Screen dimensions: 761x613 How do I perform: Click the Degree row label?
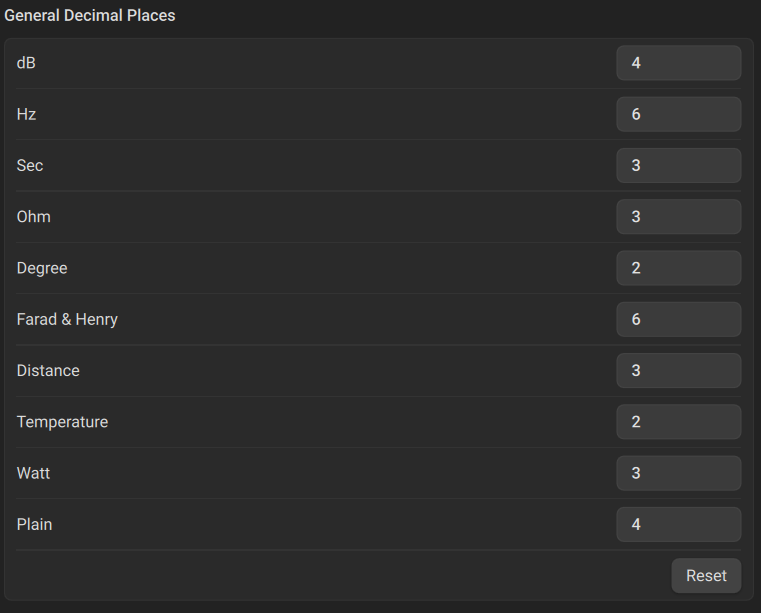pyautogui.click(x=42, y=268)
